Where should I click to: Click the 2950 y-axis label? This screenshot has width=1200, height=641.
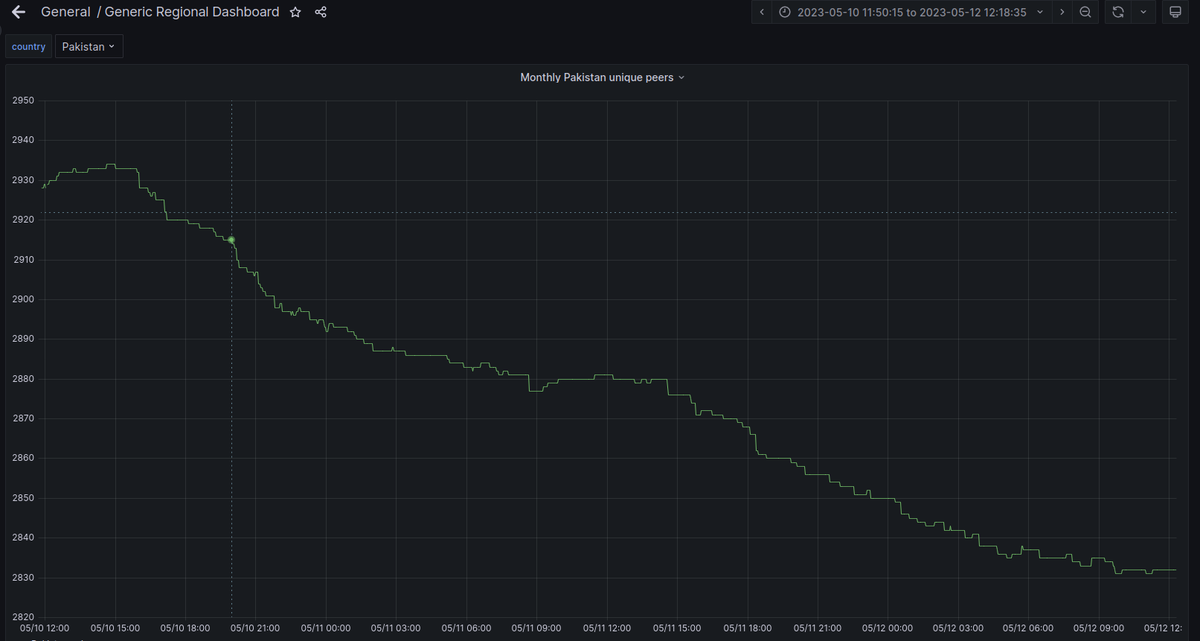23,101
